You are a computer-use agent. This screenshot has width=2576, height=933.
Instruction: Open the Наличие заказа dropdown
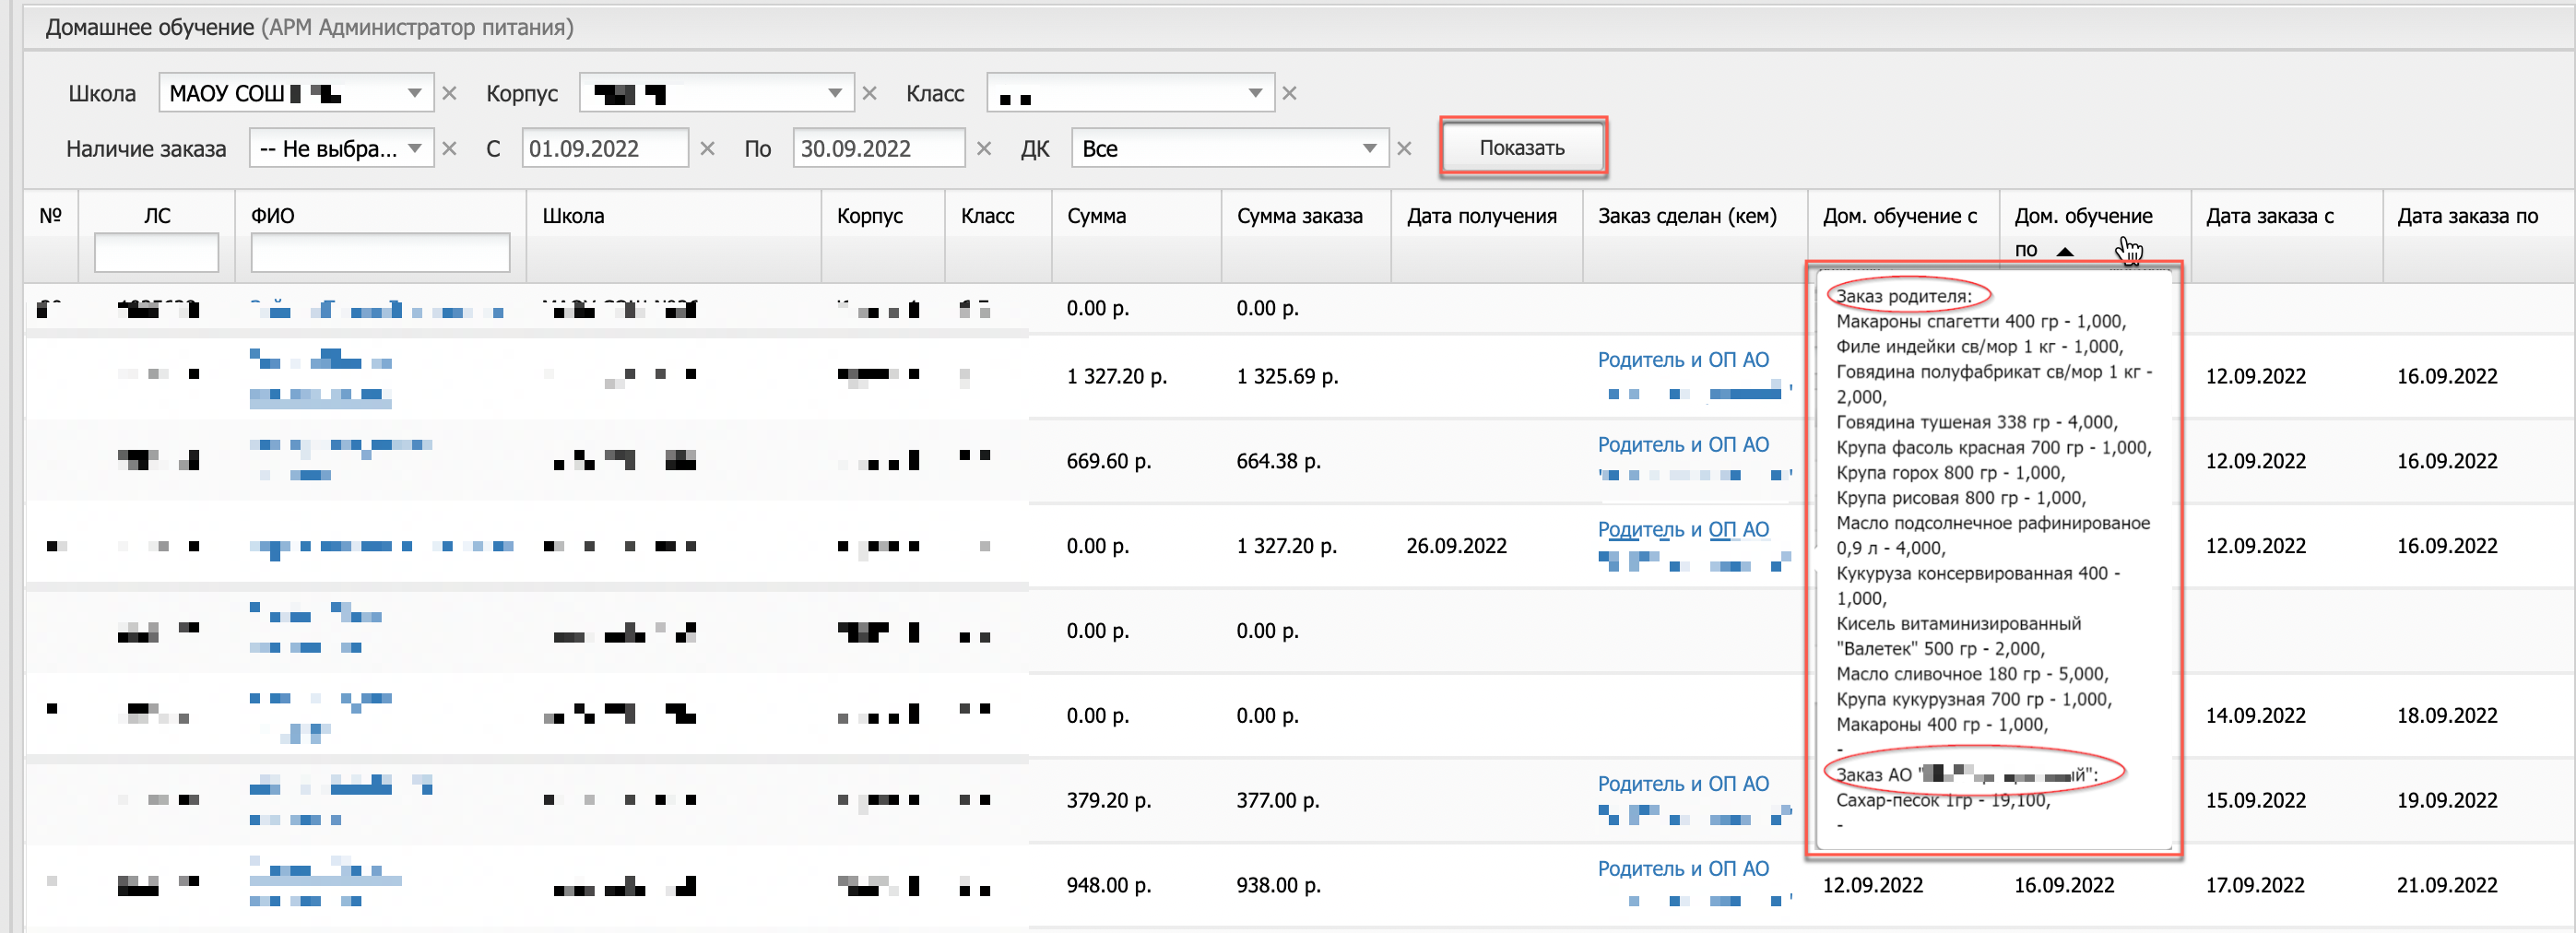pyautogui.click(x=414, y=148)
